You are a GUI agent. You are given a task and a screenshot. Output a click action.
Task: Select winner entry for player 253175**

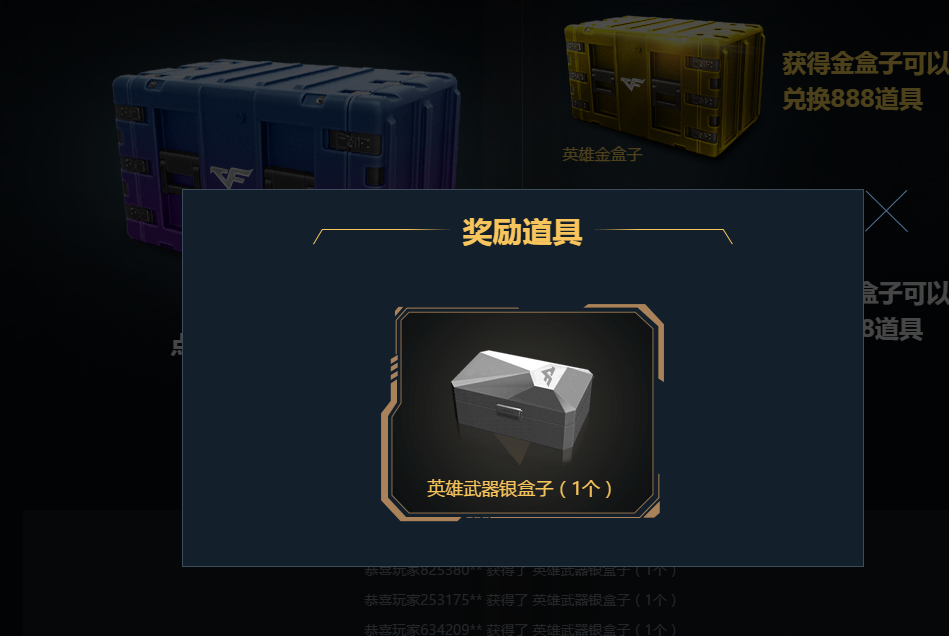pos(520,600)
